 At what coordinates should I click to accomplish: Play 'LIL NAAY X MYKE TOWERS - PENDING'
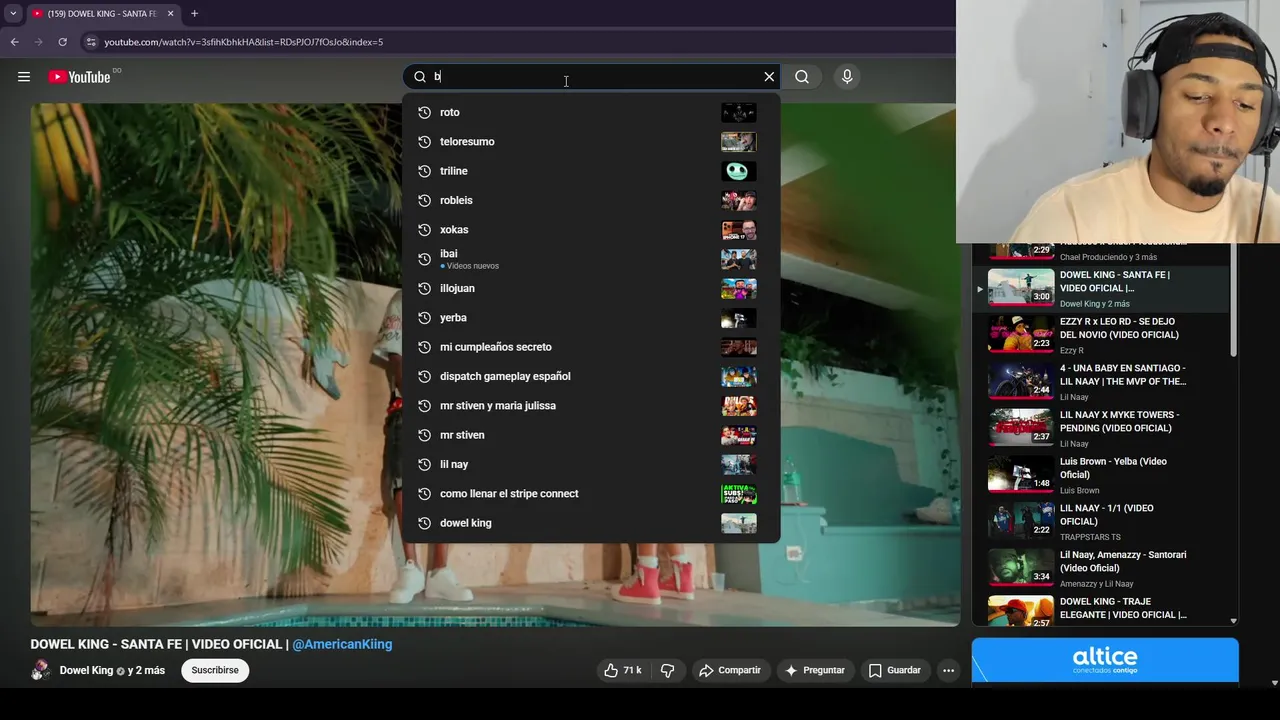pos(1107,428)
